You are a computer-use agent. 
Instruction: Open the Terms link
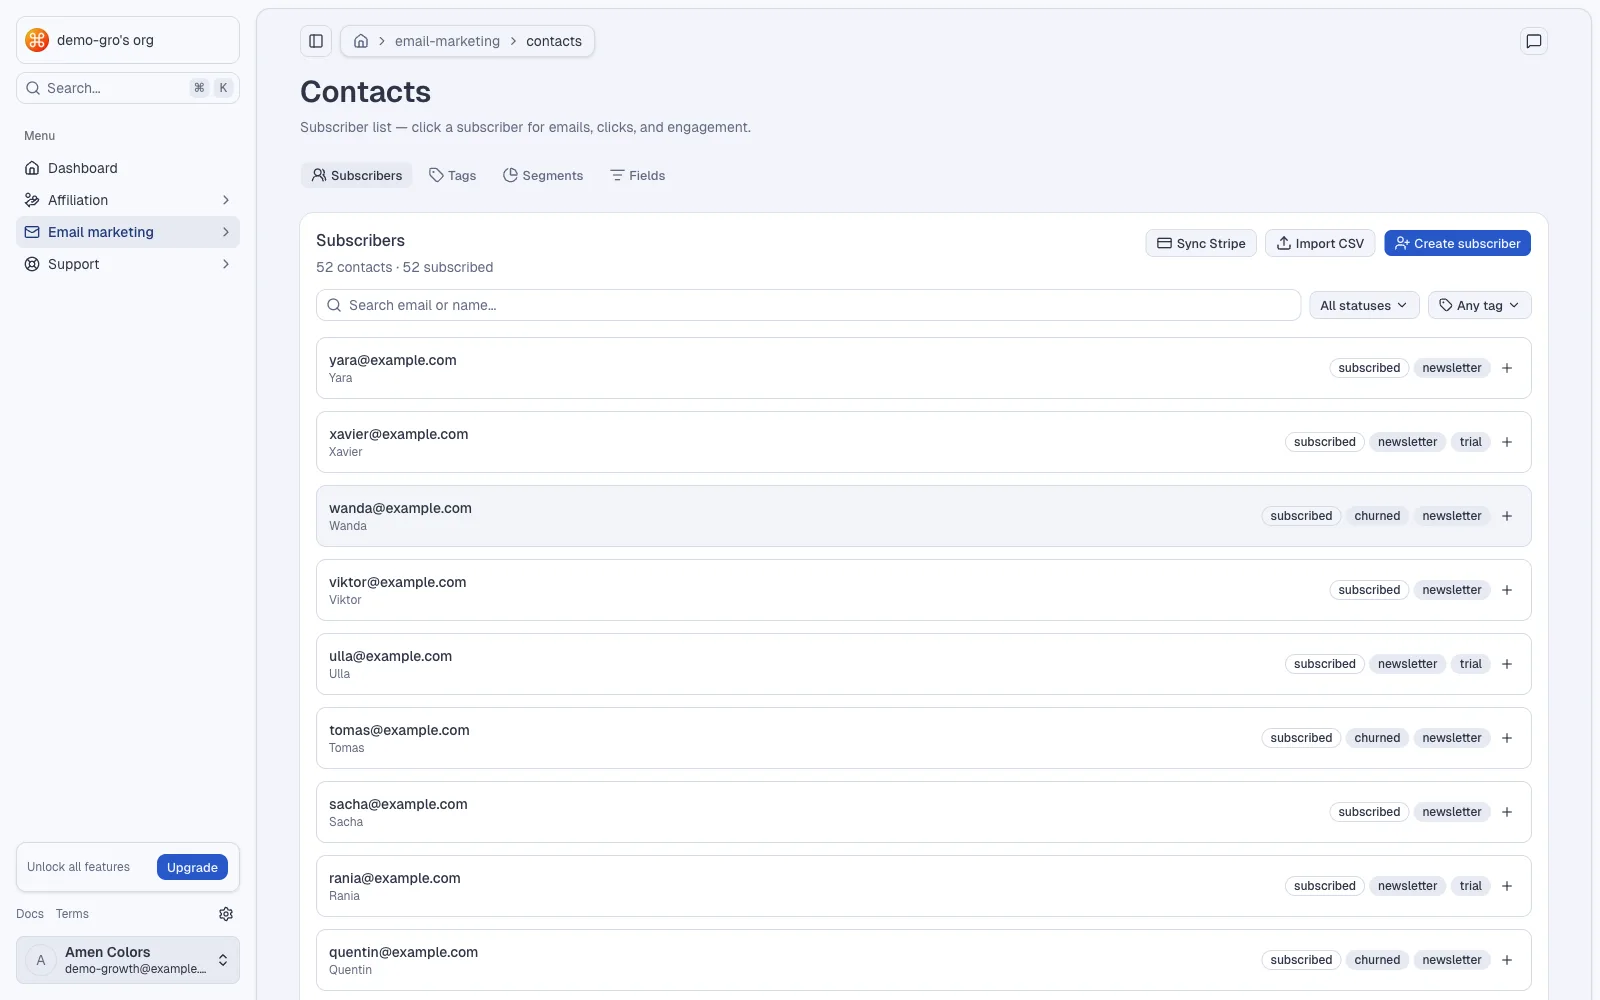72,914
